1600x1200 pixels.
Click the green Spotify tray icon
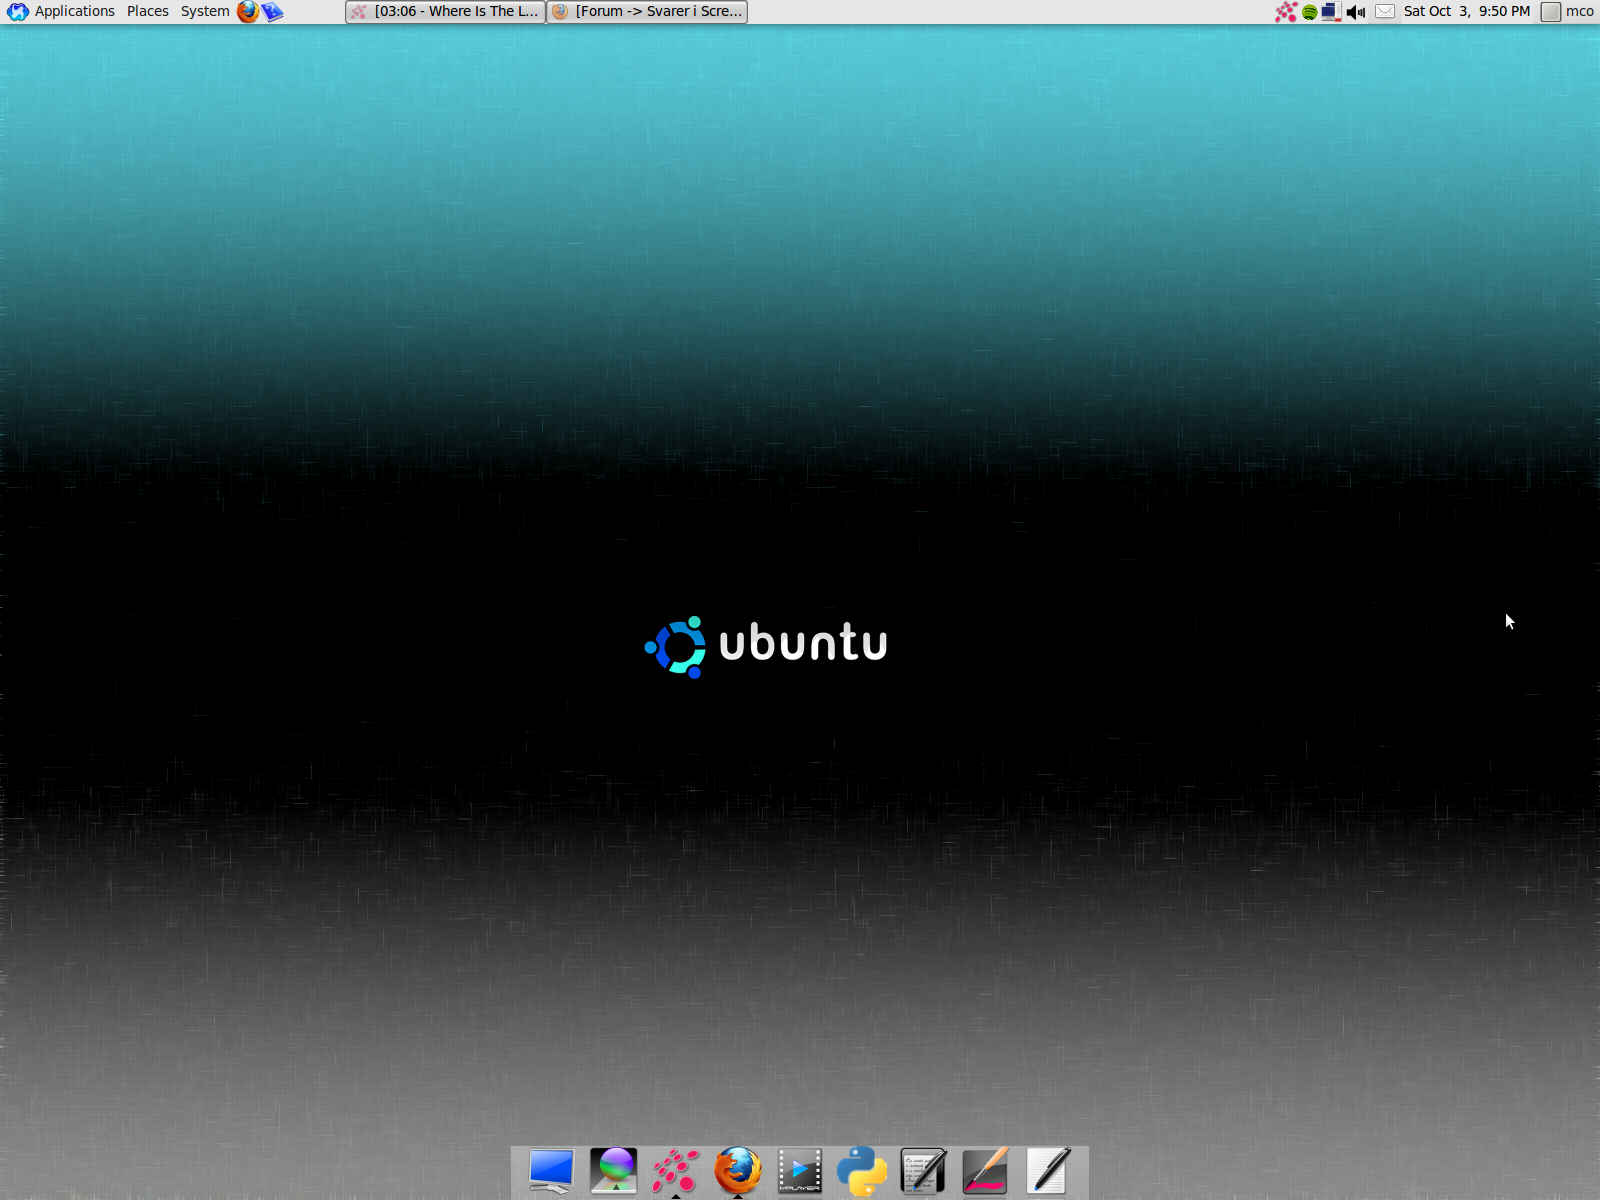tap(1310, 12)
